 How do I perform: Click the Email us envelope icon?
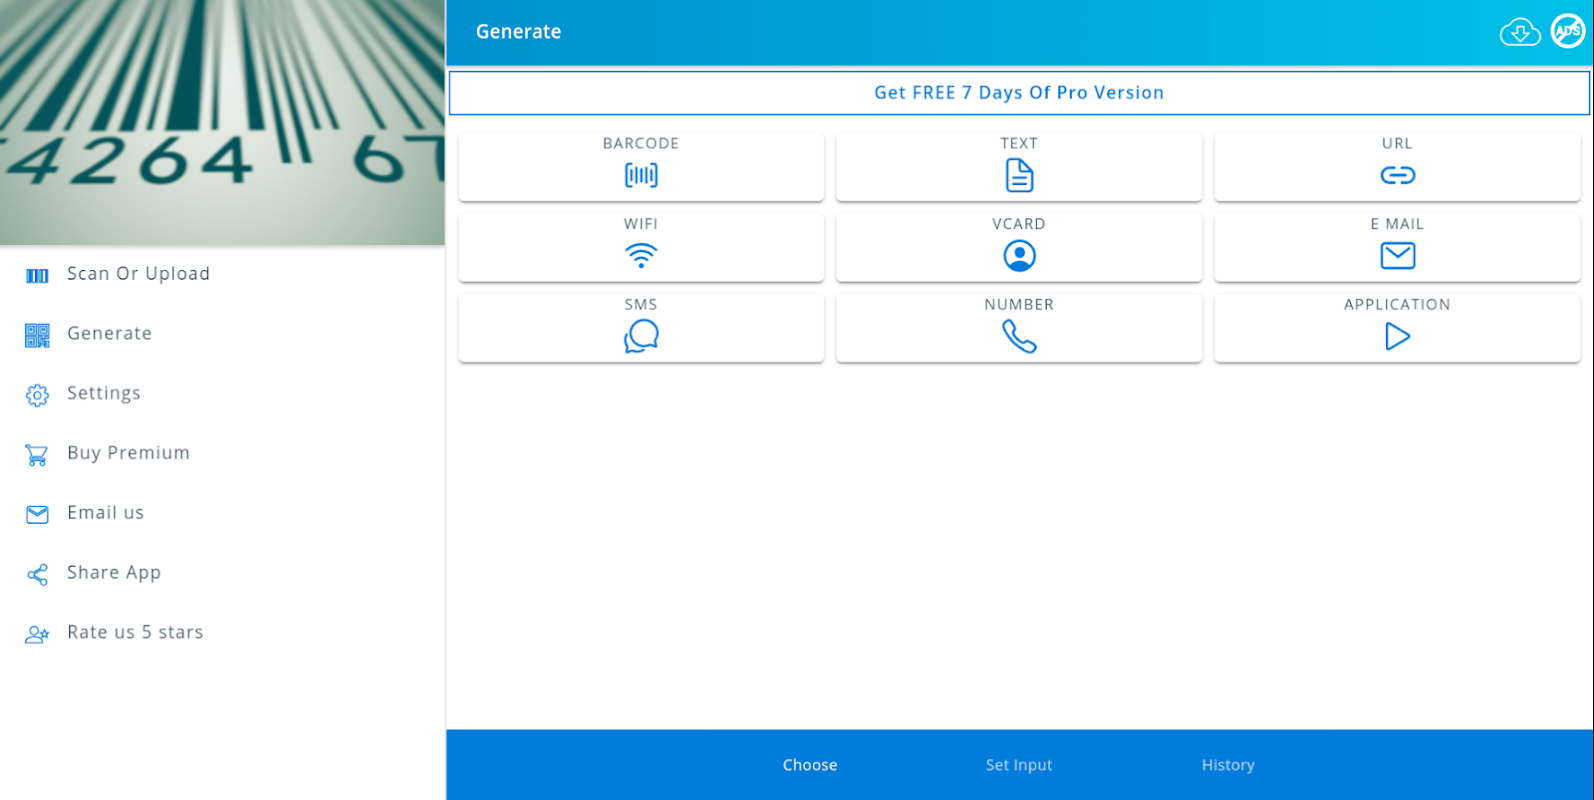[x=37, y=514]
